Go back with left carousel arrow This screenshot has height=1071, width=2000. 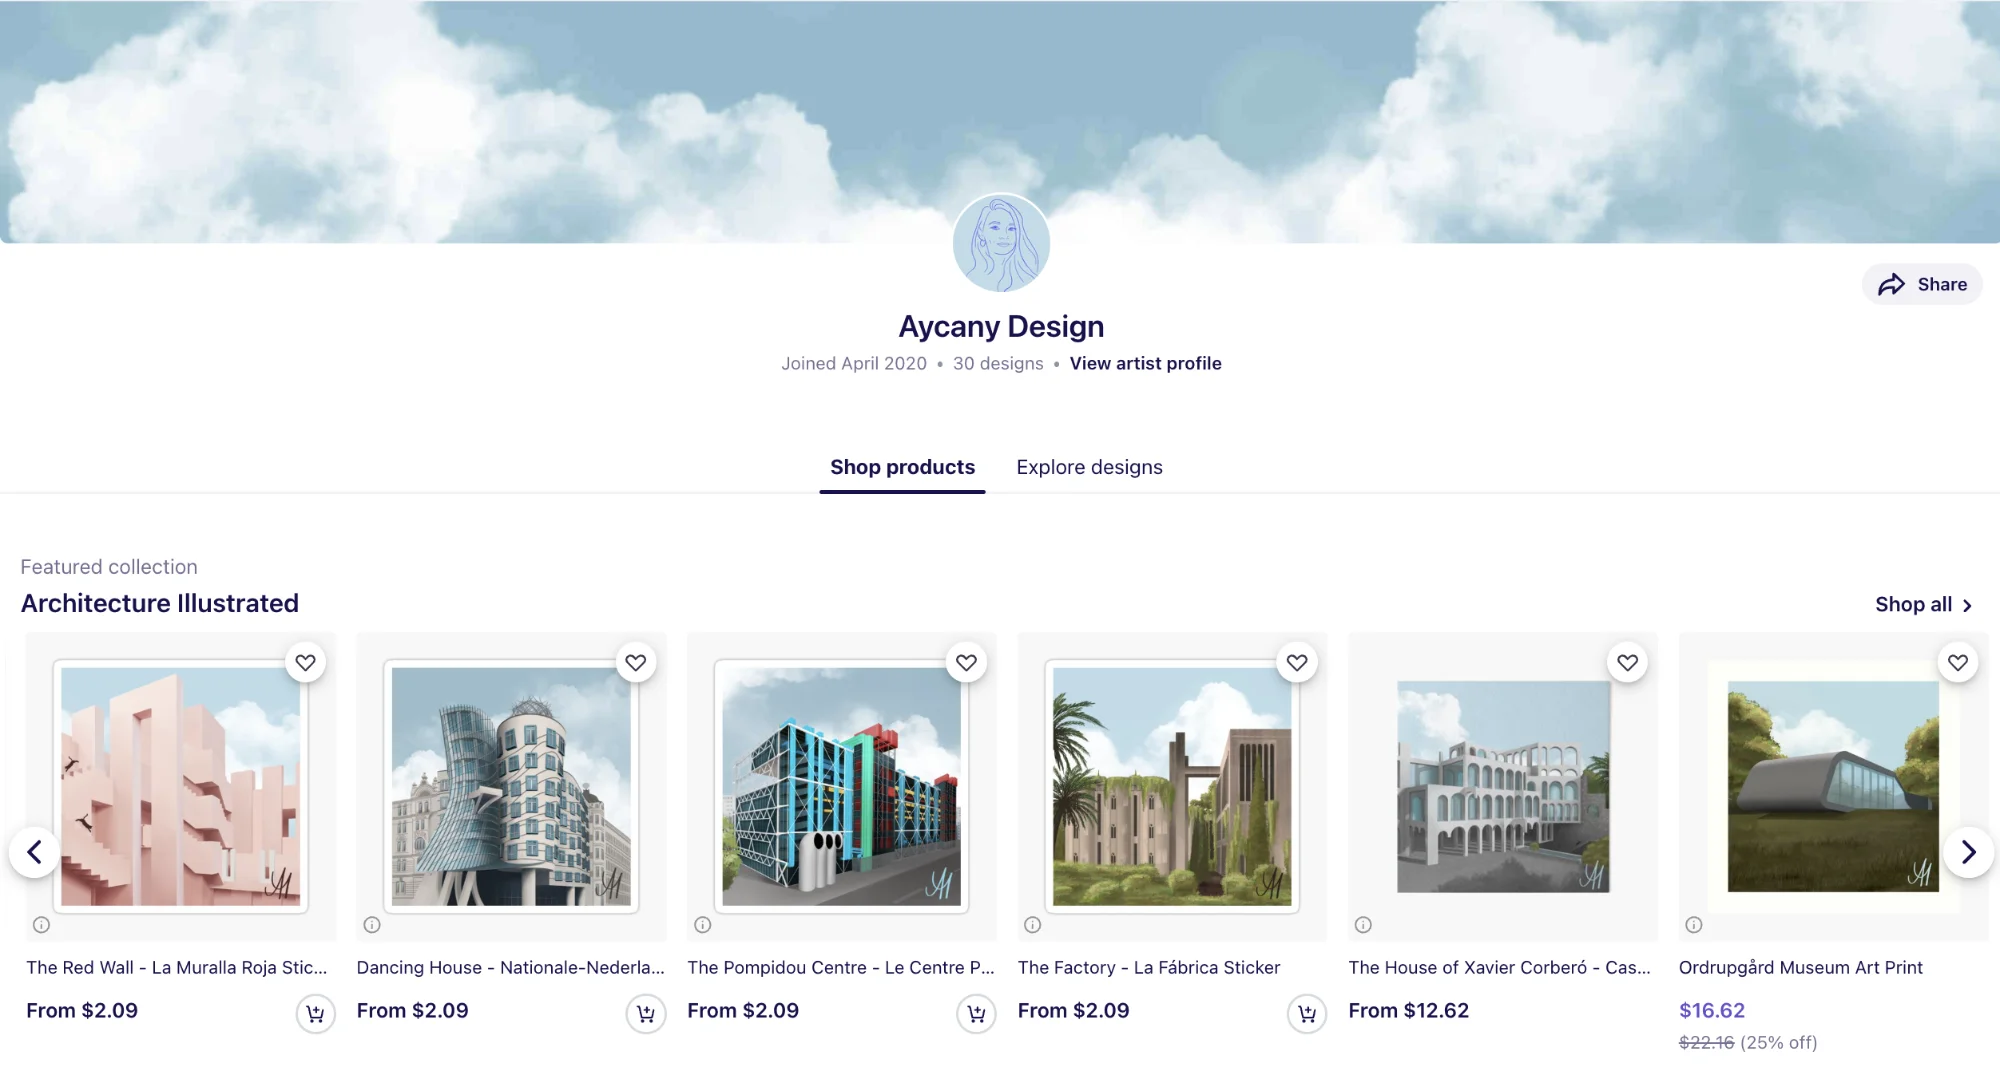[x=33, y=851]
